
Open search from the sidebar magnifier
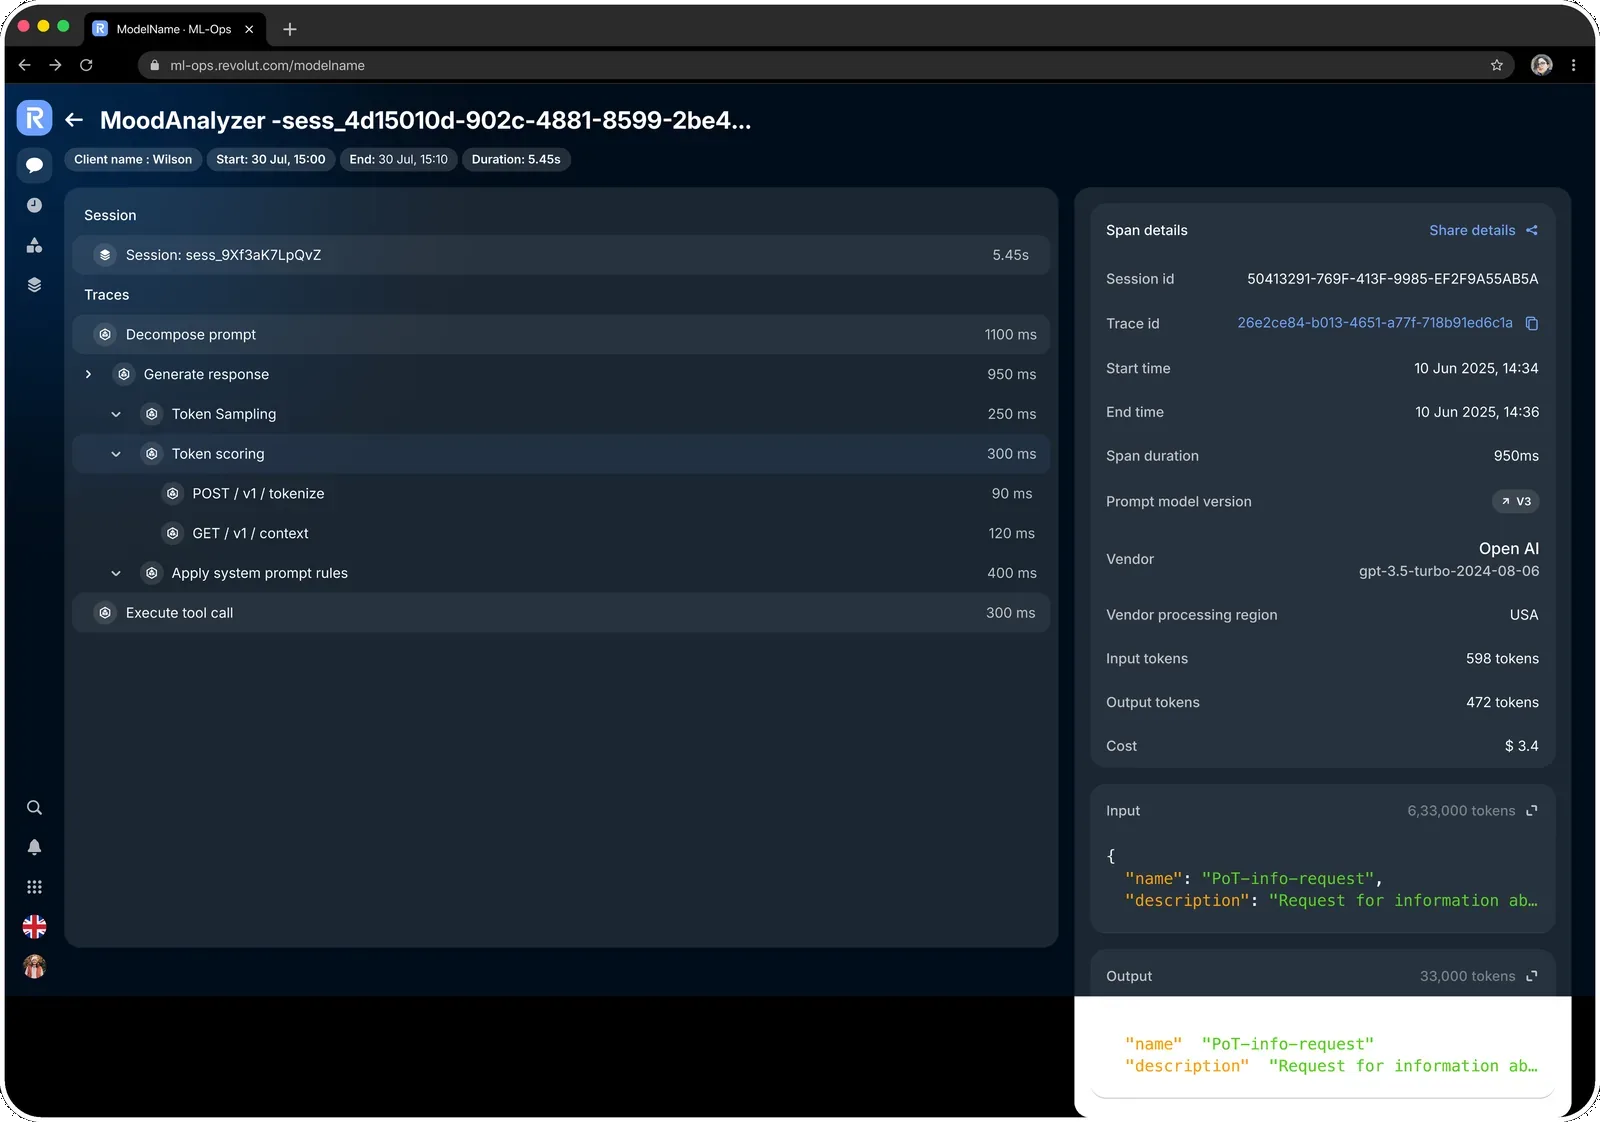click(x=34, y=808)
